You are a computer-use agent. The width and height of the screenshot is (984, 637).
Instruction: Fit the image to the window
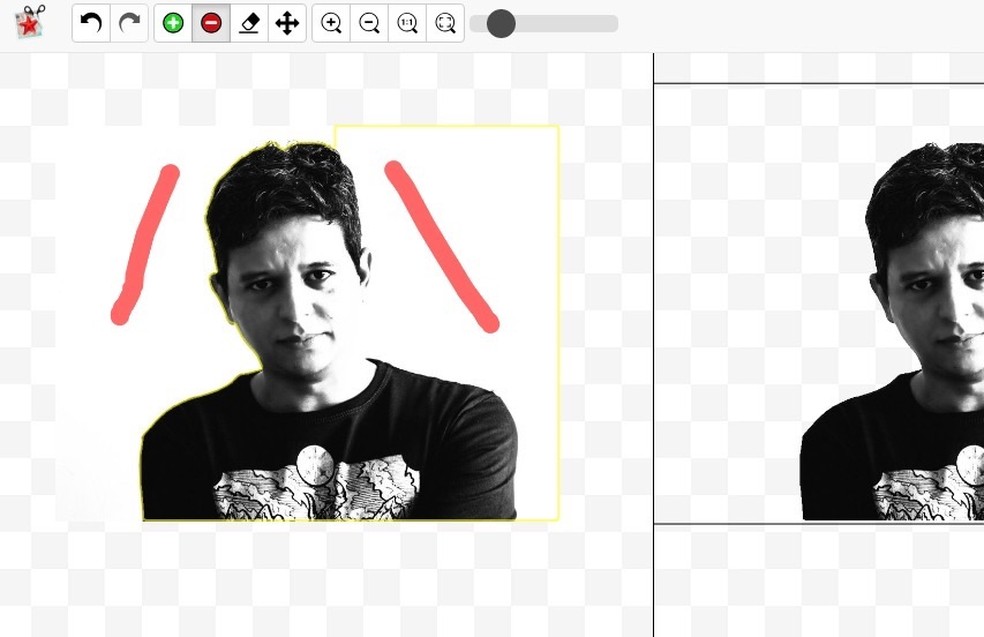pyautogui.click(x=445, y=23)
